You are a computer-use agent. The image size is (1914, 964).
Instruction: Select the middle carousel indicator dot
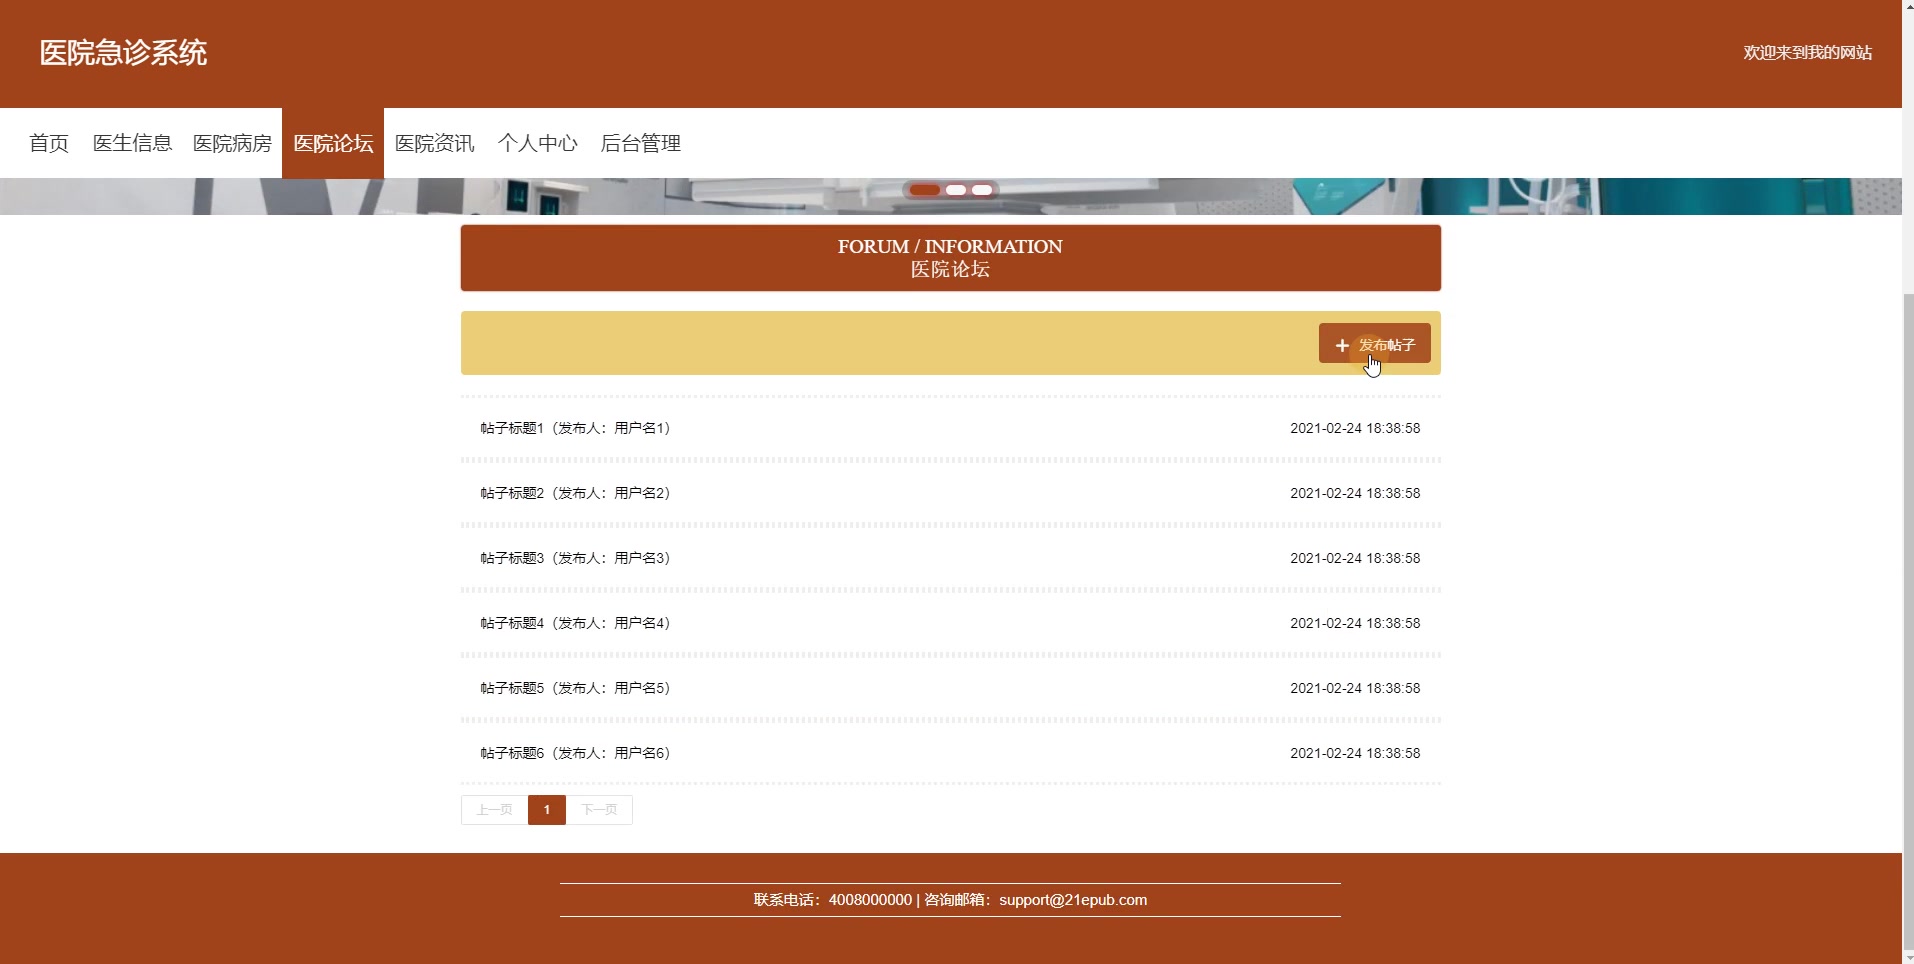click(957, 190)
